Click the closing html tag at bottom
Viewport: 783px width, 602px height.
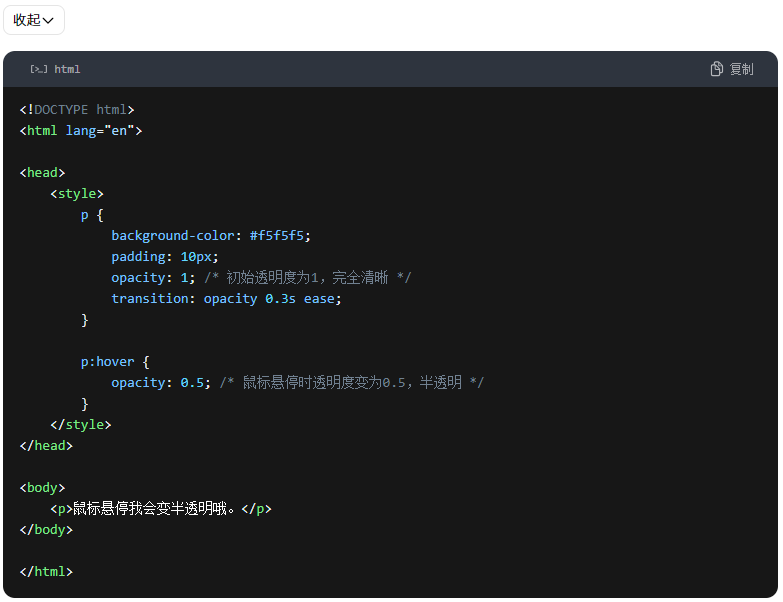[x=46, y=571]
